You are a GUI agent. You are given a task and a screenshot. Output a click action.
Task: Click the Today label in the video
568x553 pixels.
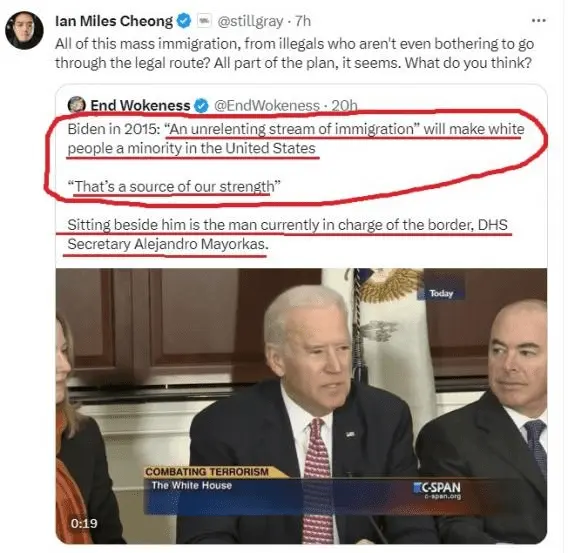441,293
